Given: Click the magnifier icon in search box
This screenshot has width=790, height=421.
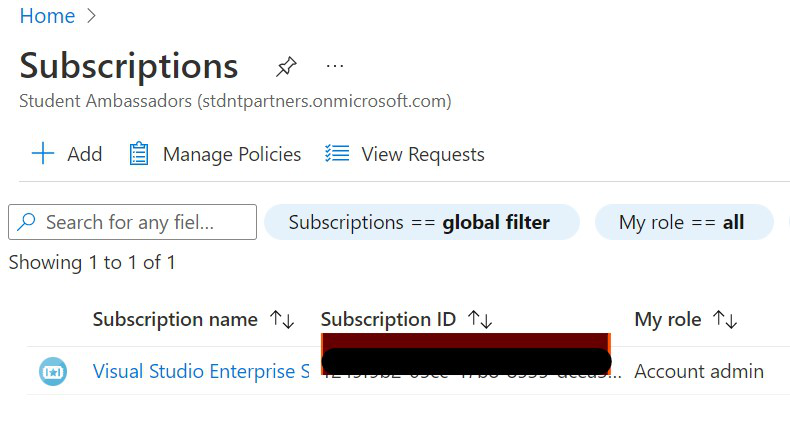Looking at the screenshot, I should click(27, 222).
